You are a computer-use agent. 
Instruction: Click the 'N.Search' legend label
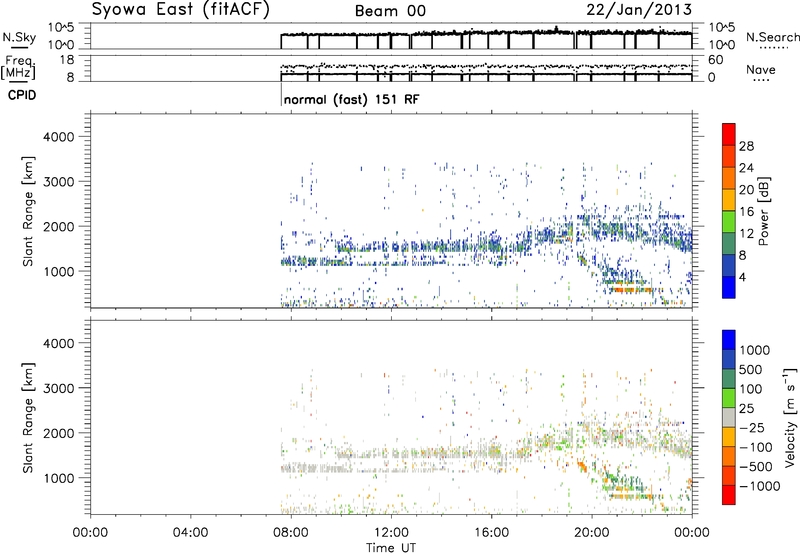click(772, 37)
